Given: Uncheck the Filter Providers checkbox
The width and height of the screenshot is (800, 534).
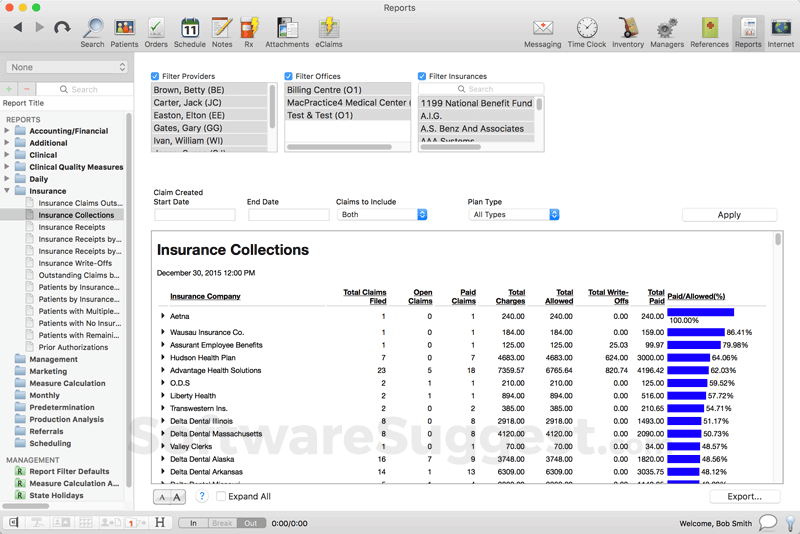Looking at the screenshot, I should pos(155,76).
